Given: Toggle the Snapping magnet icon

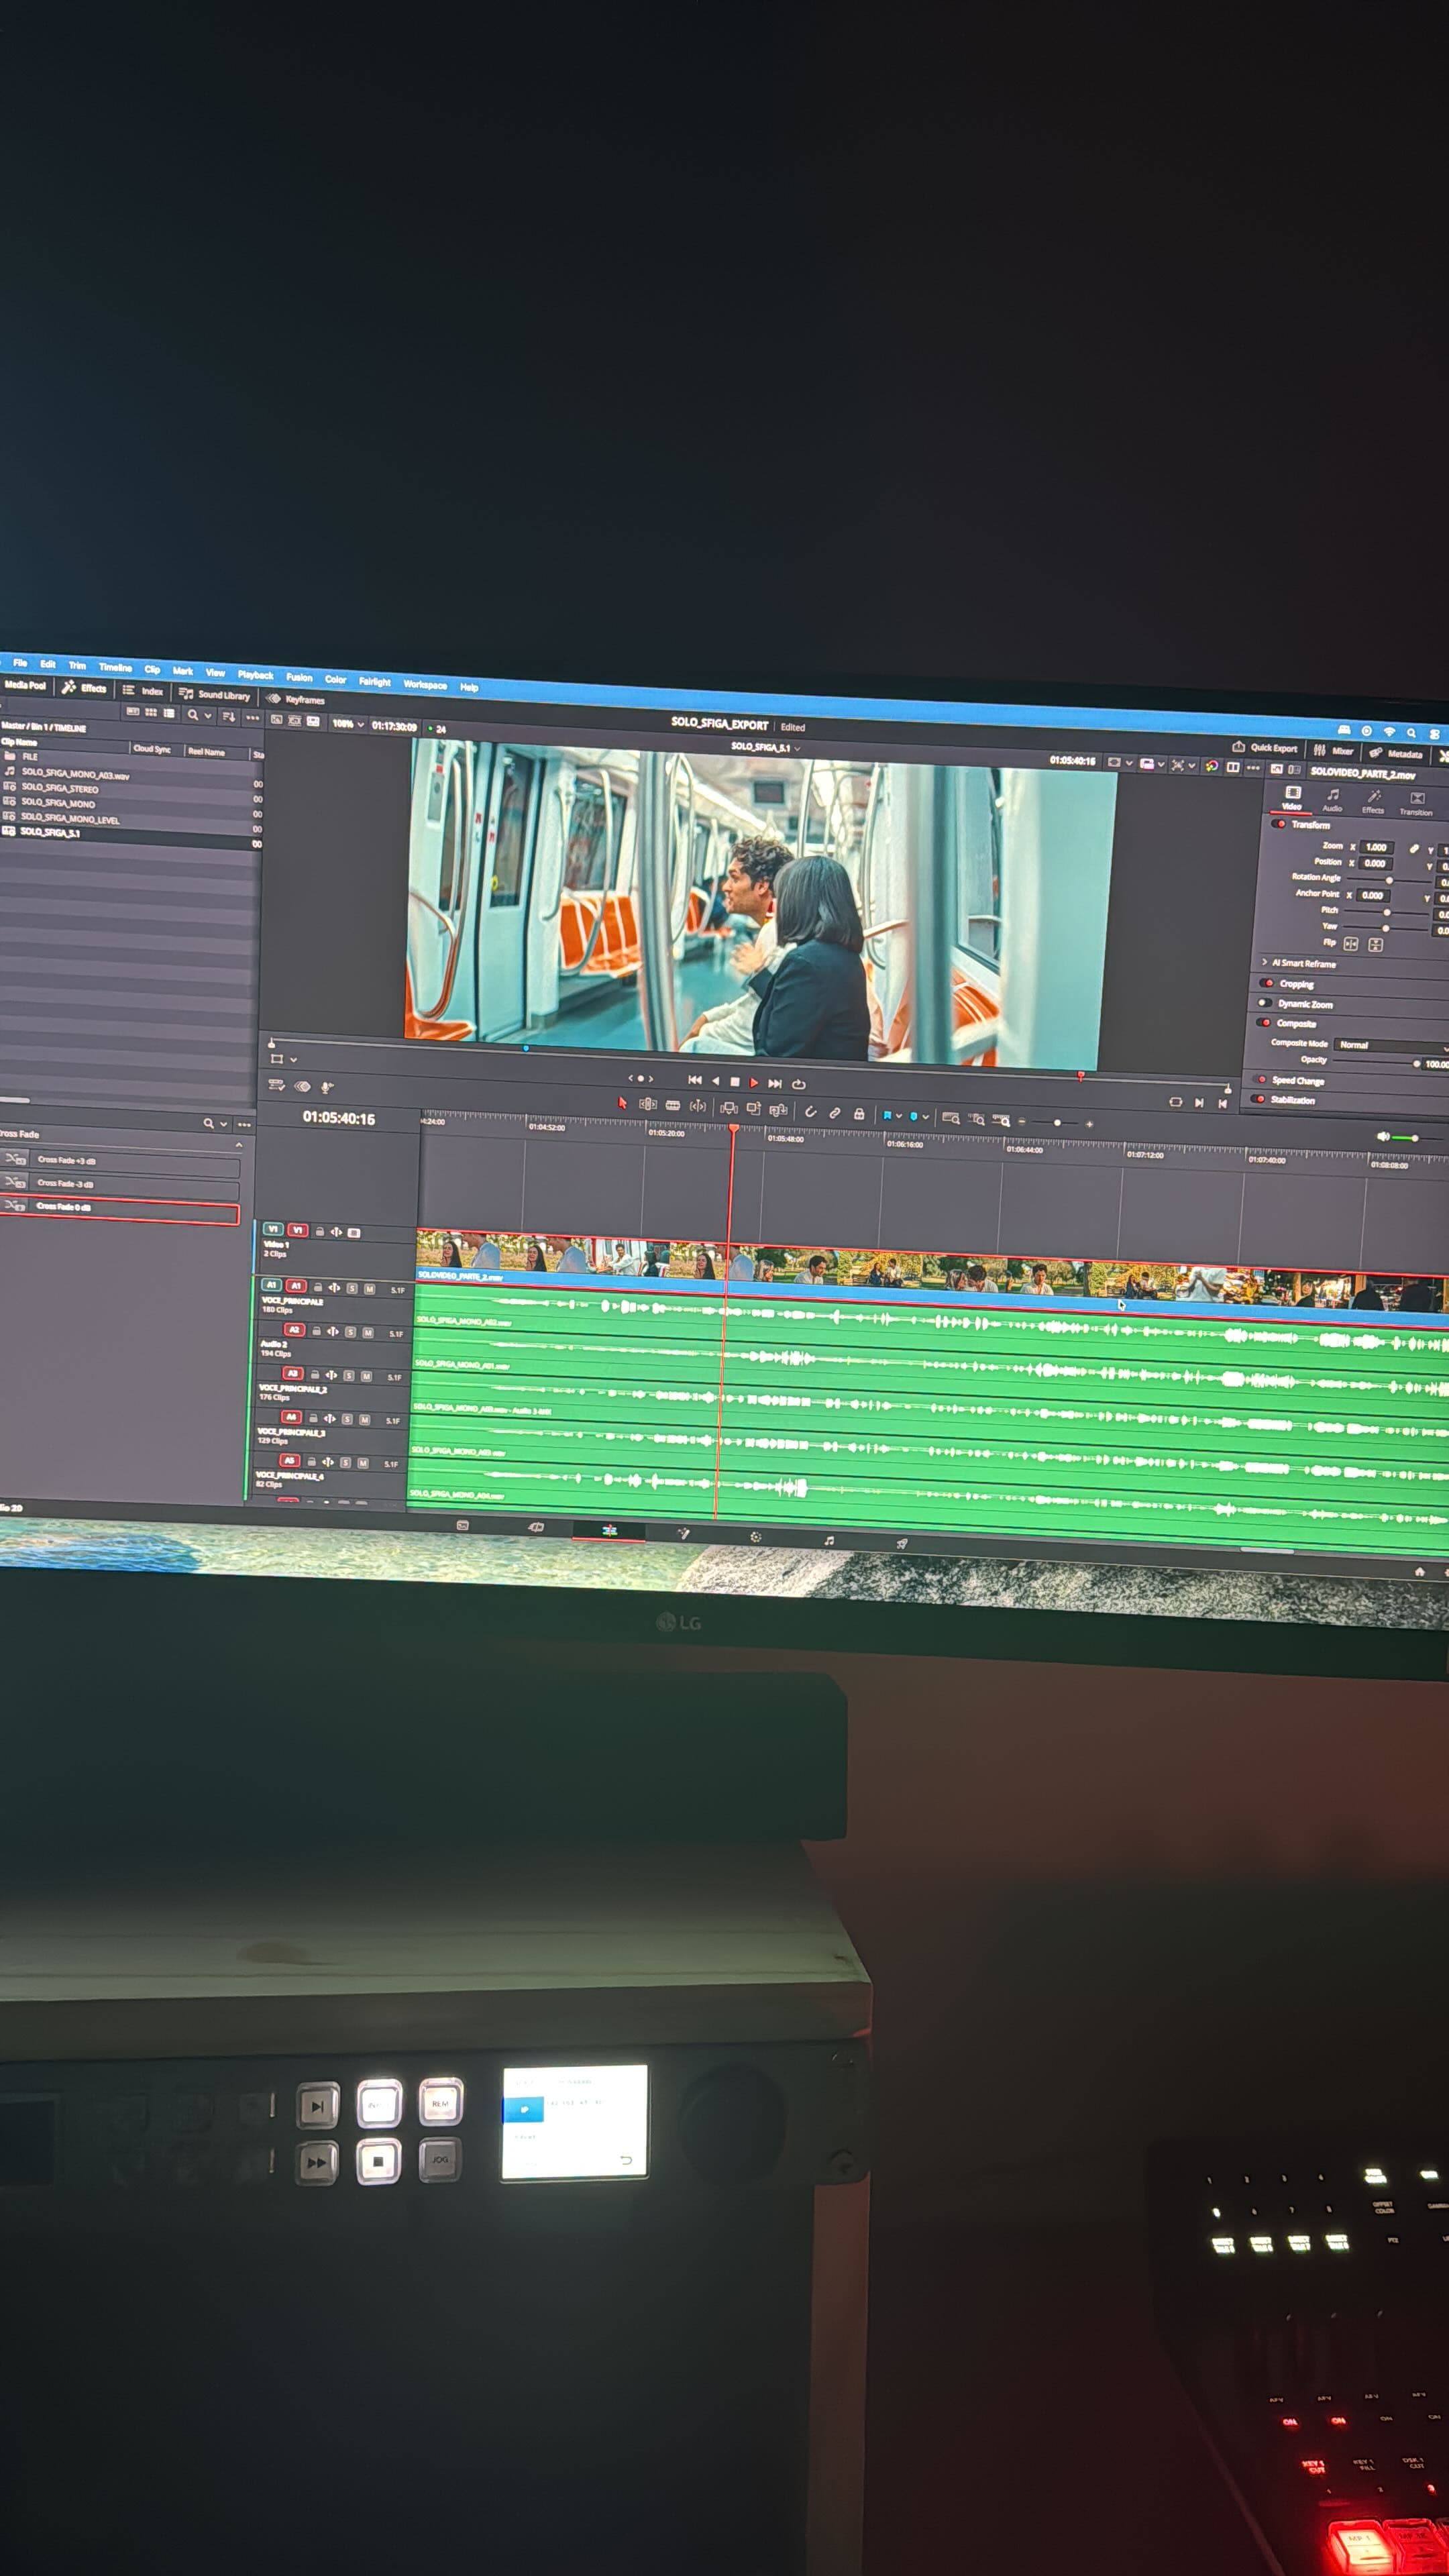Looking at the screenshot, I should pos(810,1112).
